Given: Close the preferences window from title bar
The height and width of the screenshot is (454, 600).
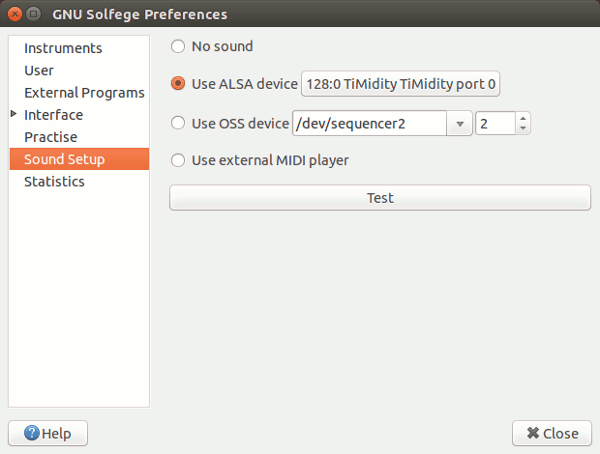Looking at the screenshot, I should 12,14.
